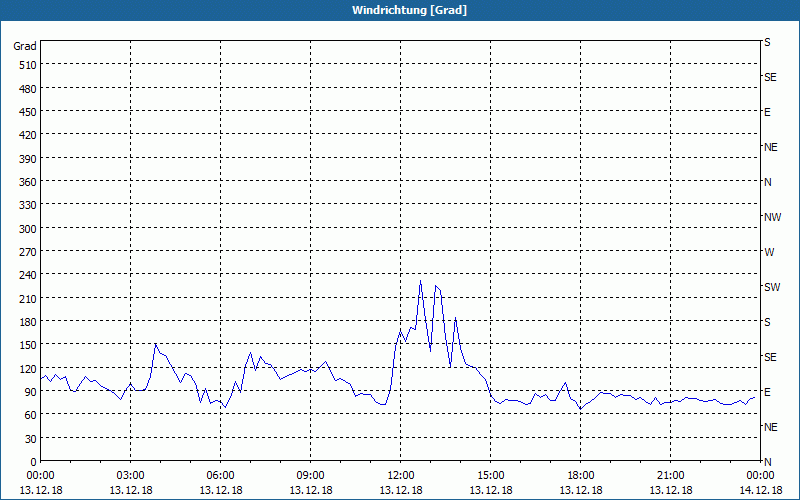This screenshot has height=500, width=800.
Task: Click the 450 y-axis label
Action: [x=28, y=112]
